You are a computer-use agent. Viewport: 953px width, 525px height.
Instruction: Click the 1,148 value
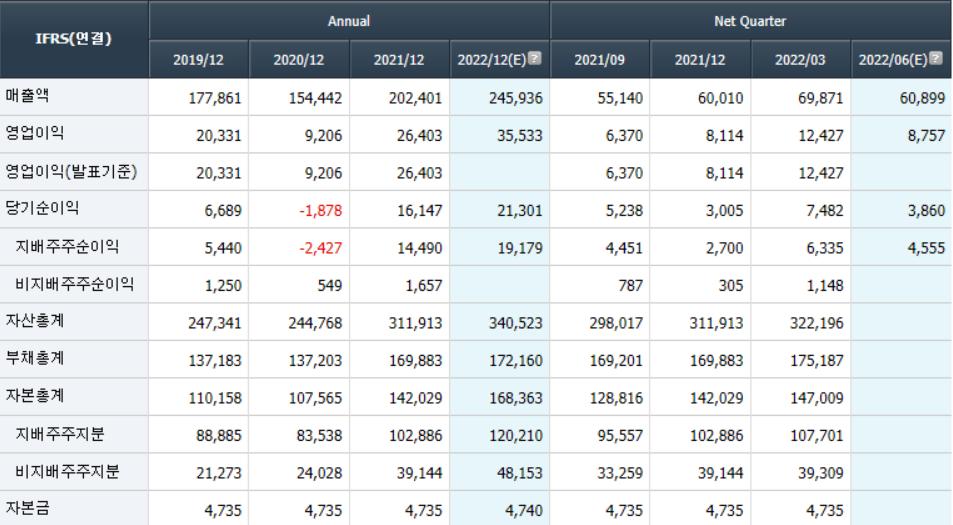click(x=825, y=286)
